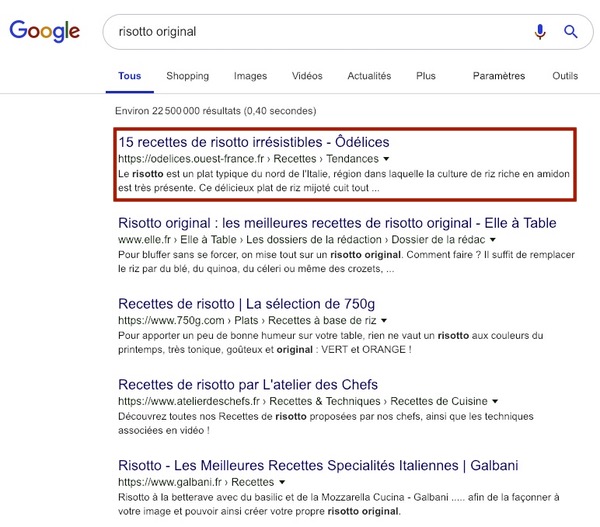
Task: Open the Outils search tools
Action: pyautogui.click(x=565, y=76)
